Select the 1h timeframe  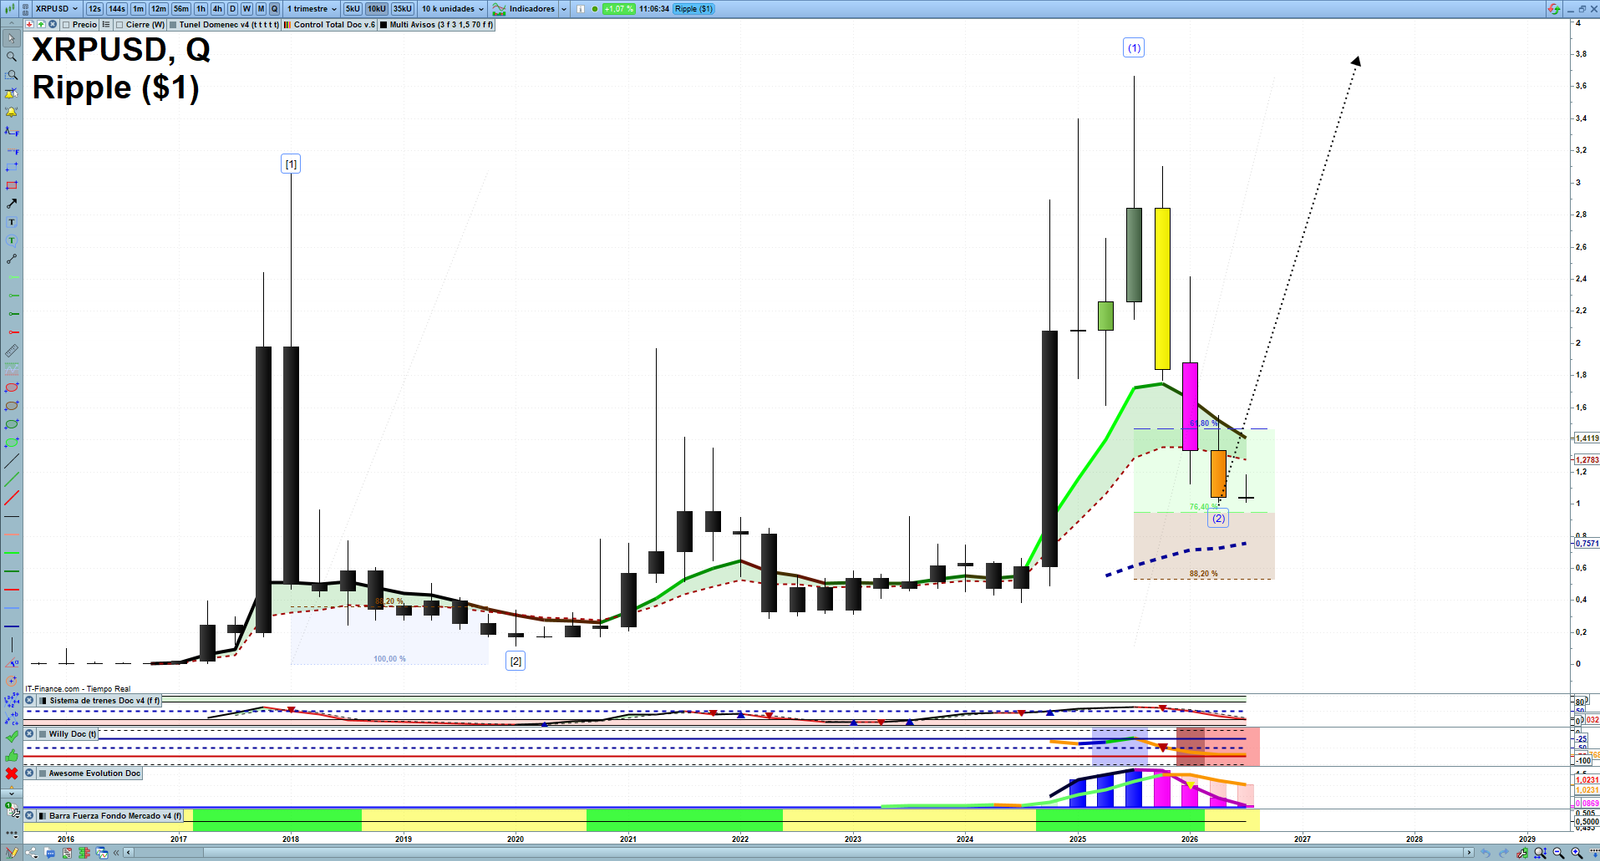(x=200, y=9)
